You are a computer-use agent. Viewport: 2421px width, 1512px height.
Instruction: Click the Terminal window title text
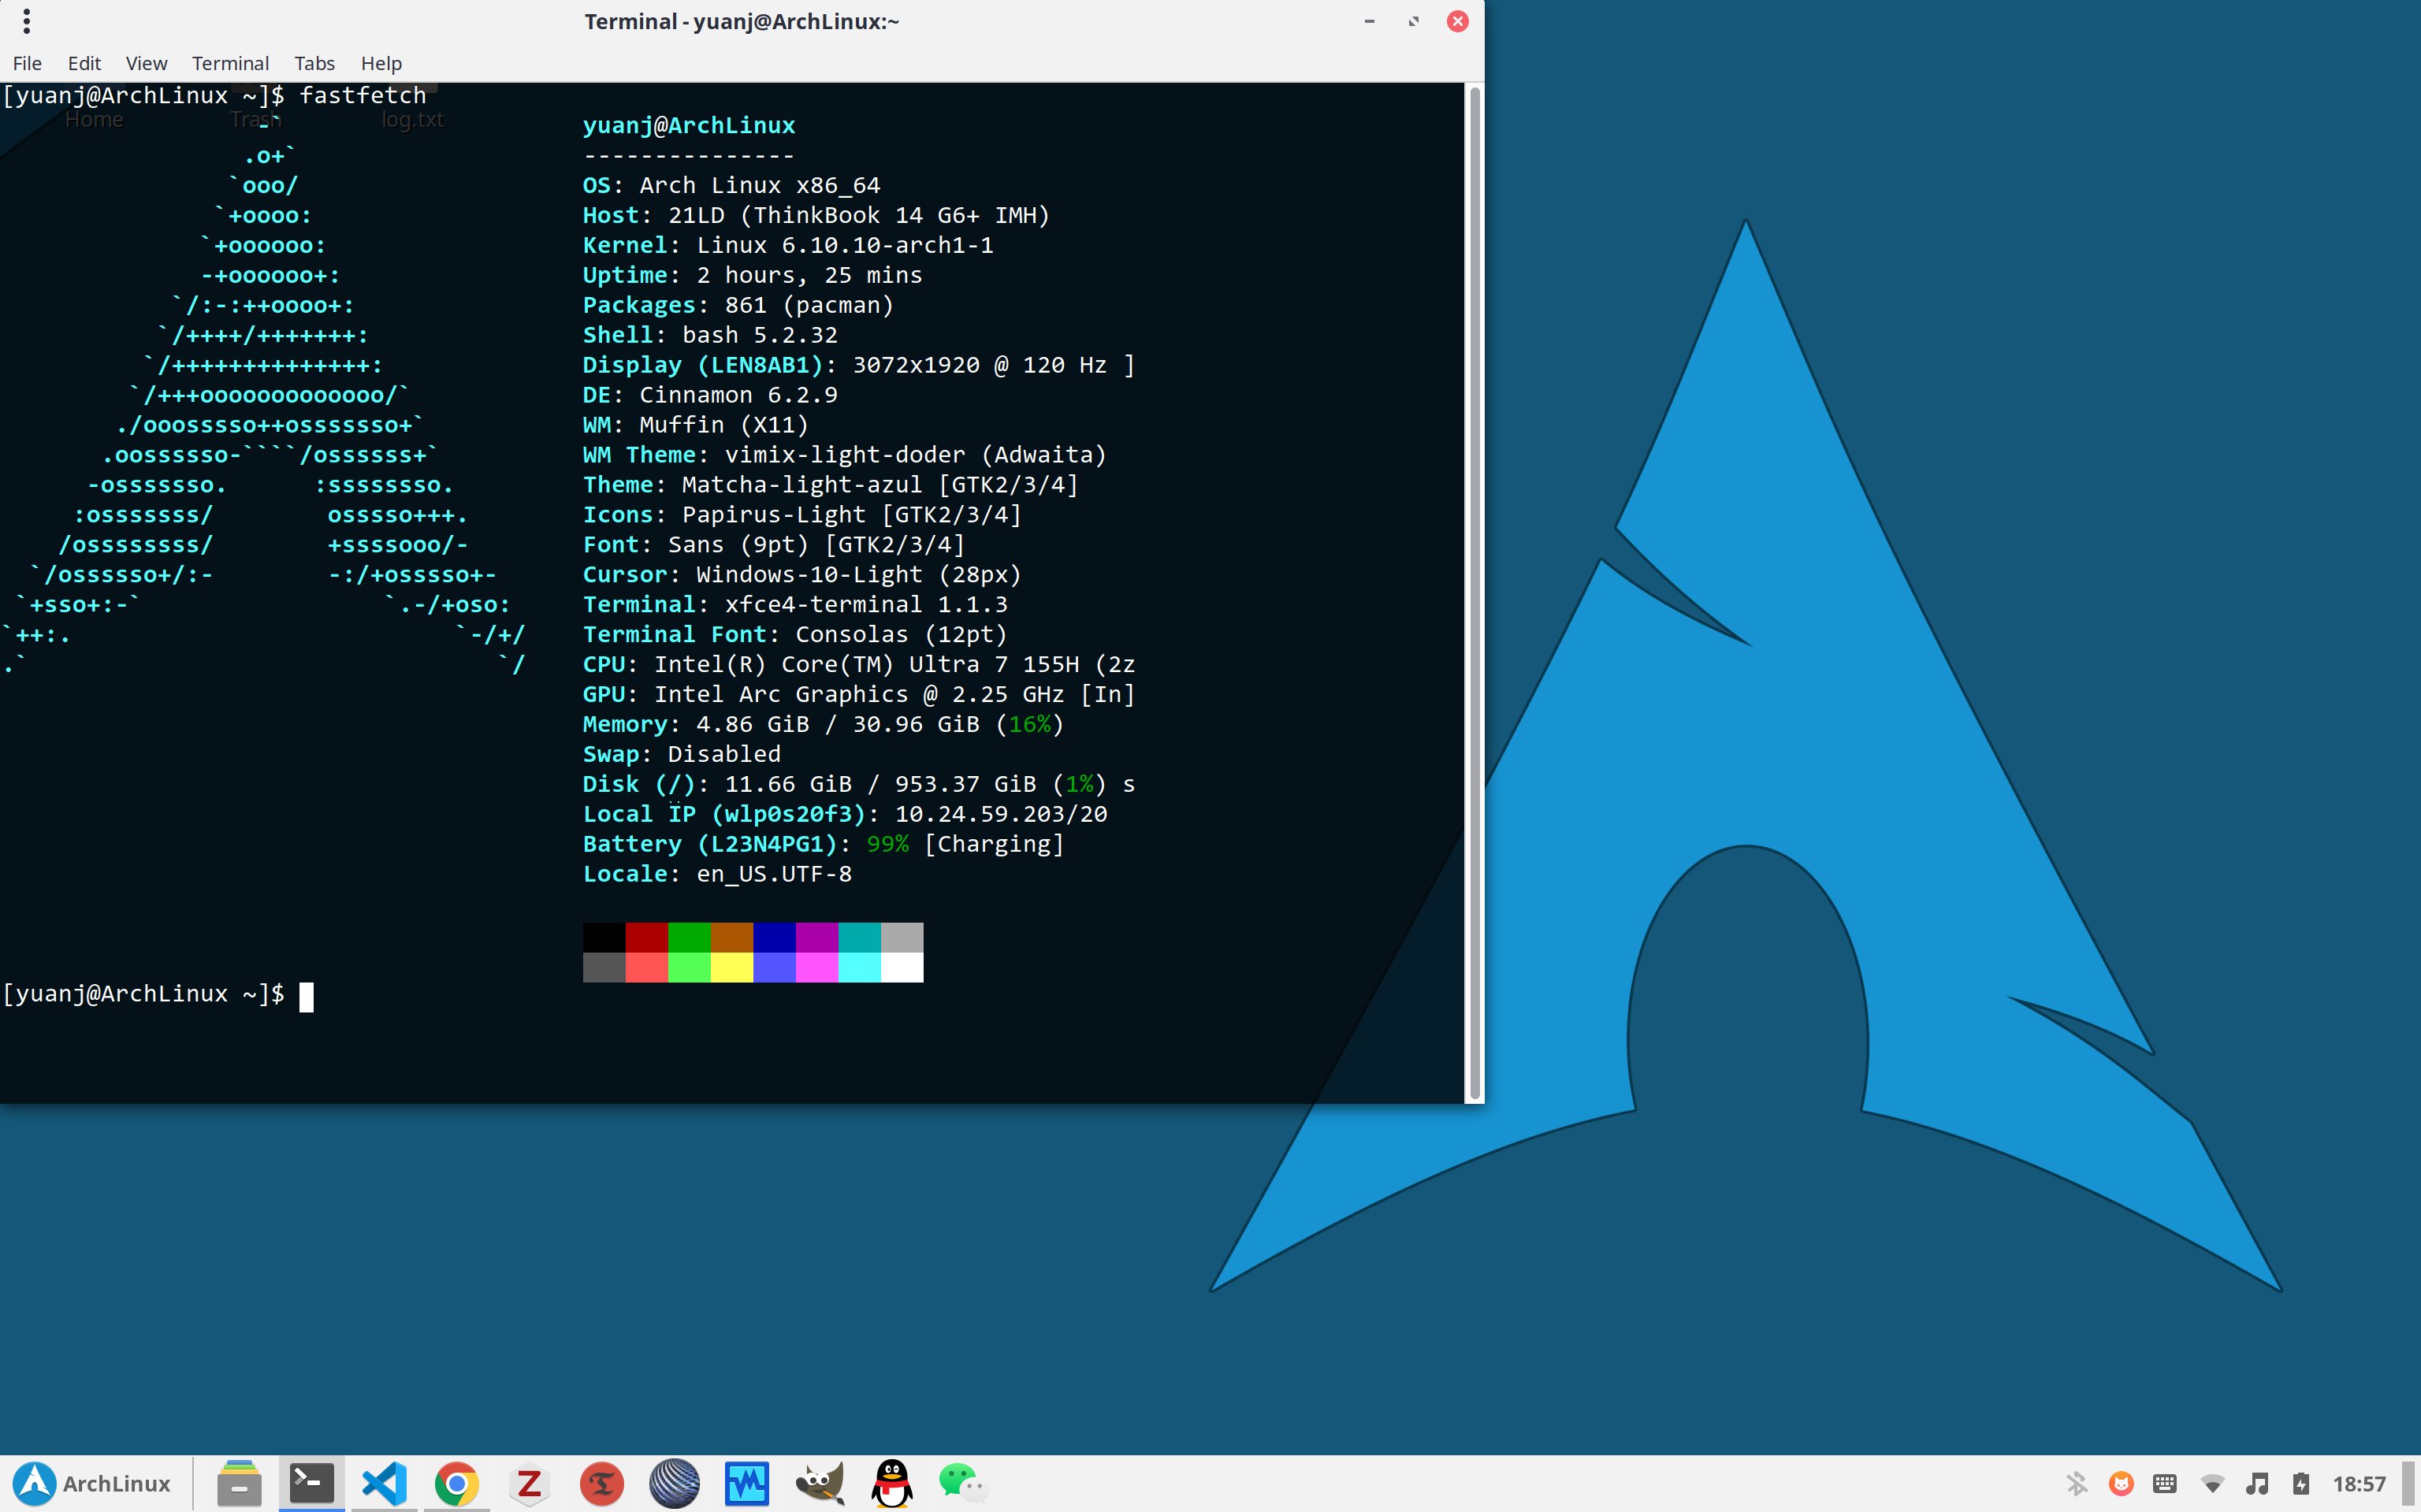[x=741, y=21]
